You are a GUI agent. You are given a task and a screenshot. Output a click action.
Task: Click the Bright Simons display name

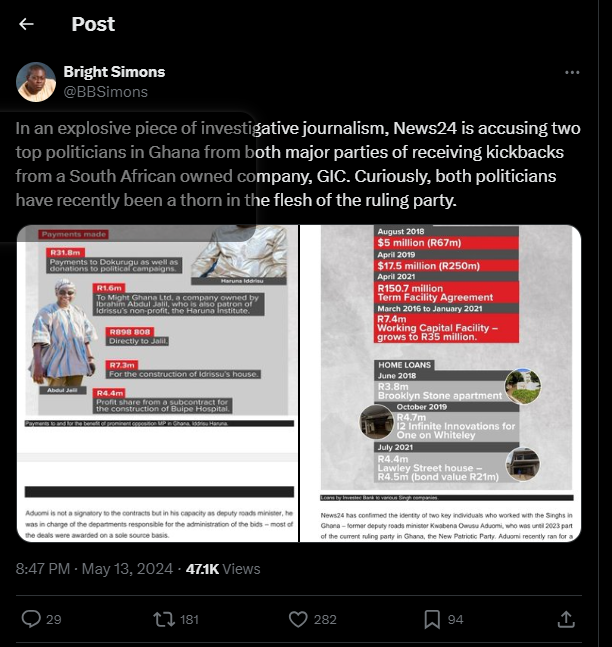(x=114, y=72)
